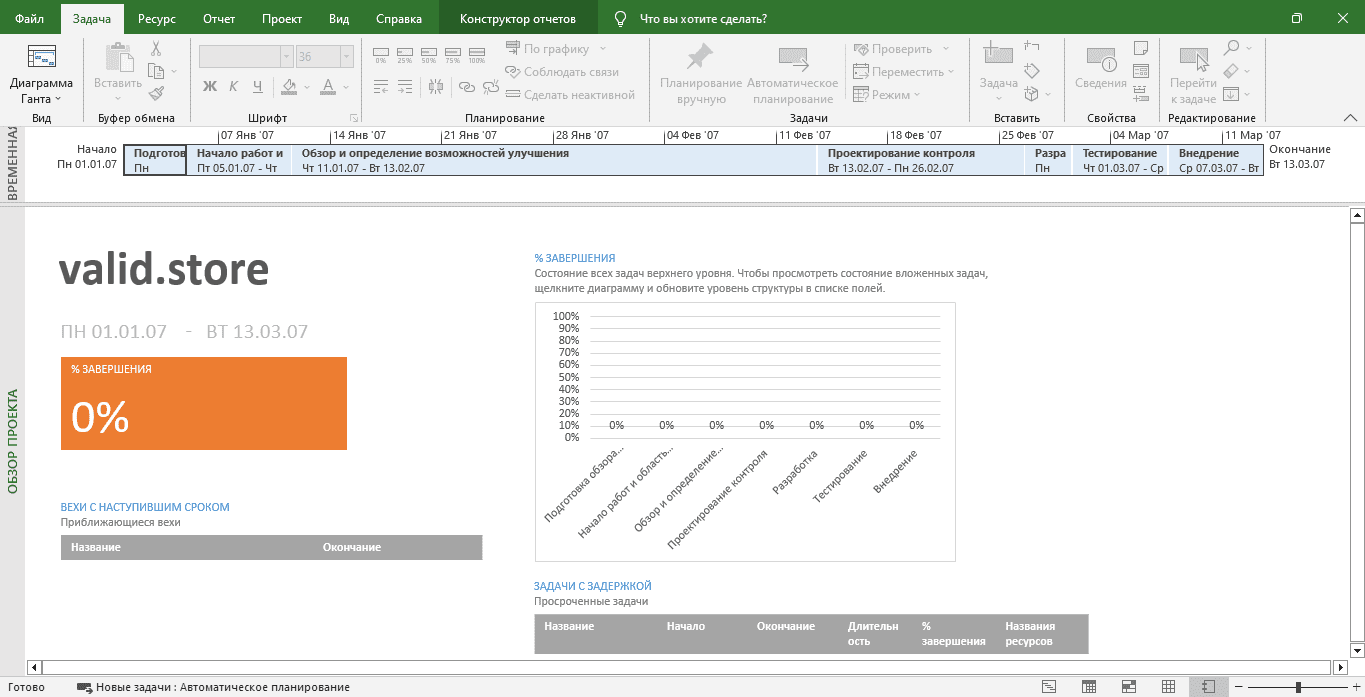Image resolution: width=1365 pixels, height=697 pixels.
Task: Click the link tasks chain icon
Action: 467,88
